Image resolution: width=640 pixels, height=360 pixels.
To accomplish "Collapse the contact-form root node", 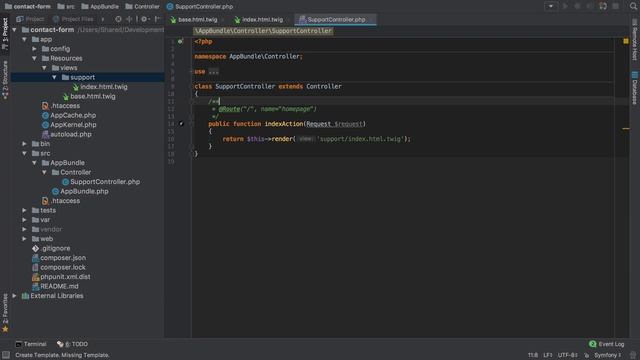I will coord(15,30).
